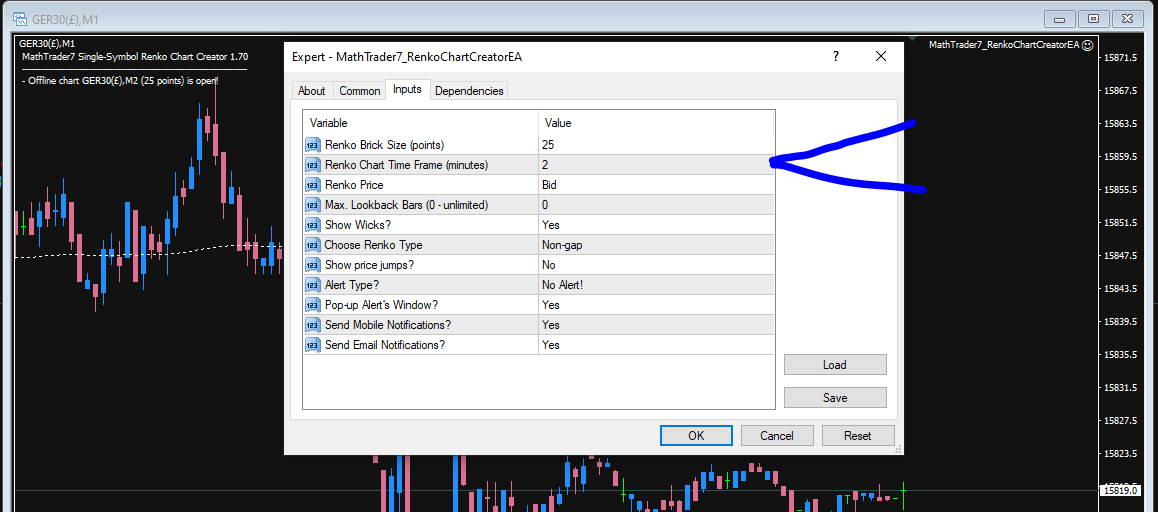Image resolution: width=1158 pixels, height=512 pixels.
Task: Select the Alert Type? label
Action: pyautogui.click(x=353, y=284)
